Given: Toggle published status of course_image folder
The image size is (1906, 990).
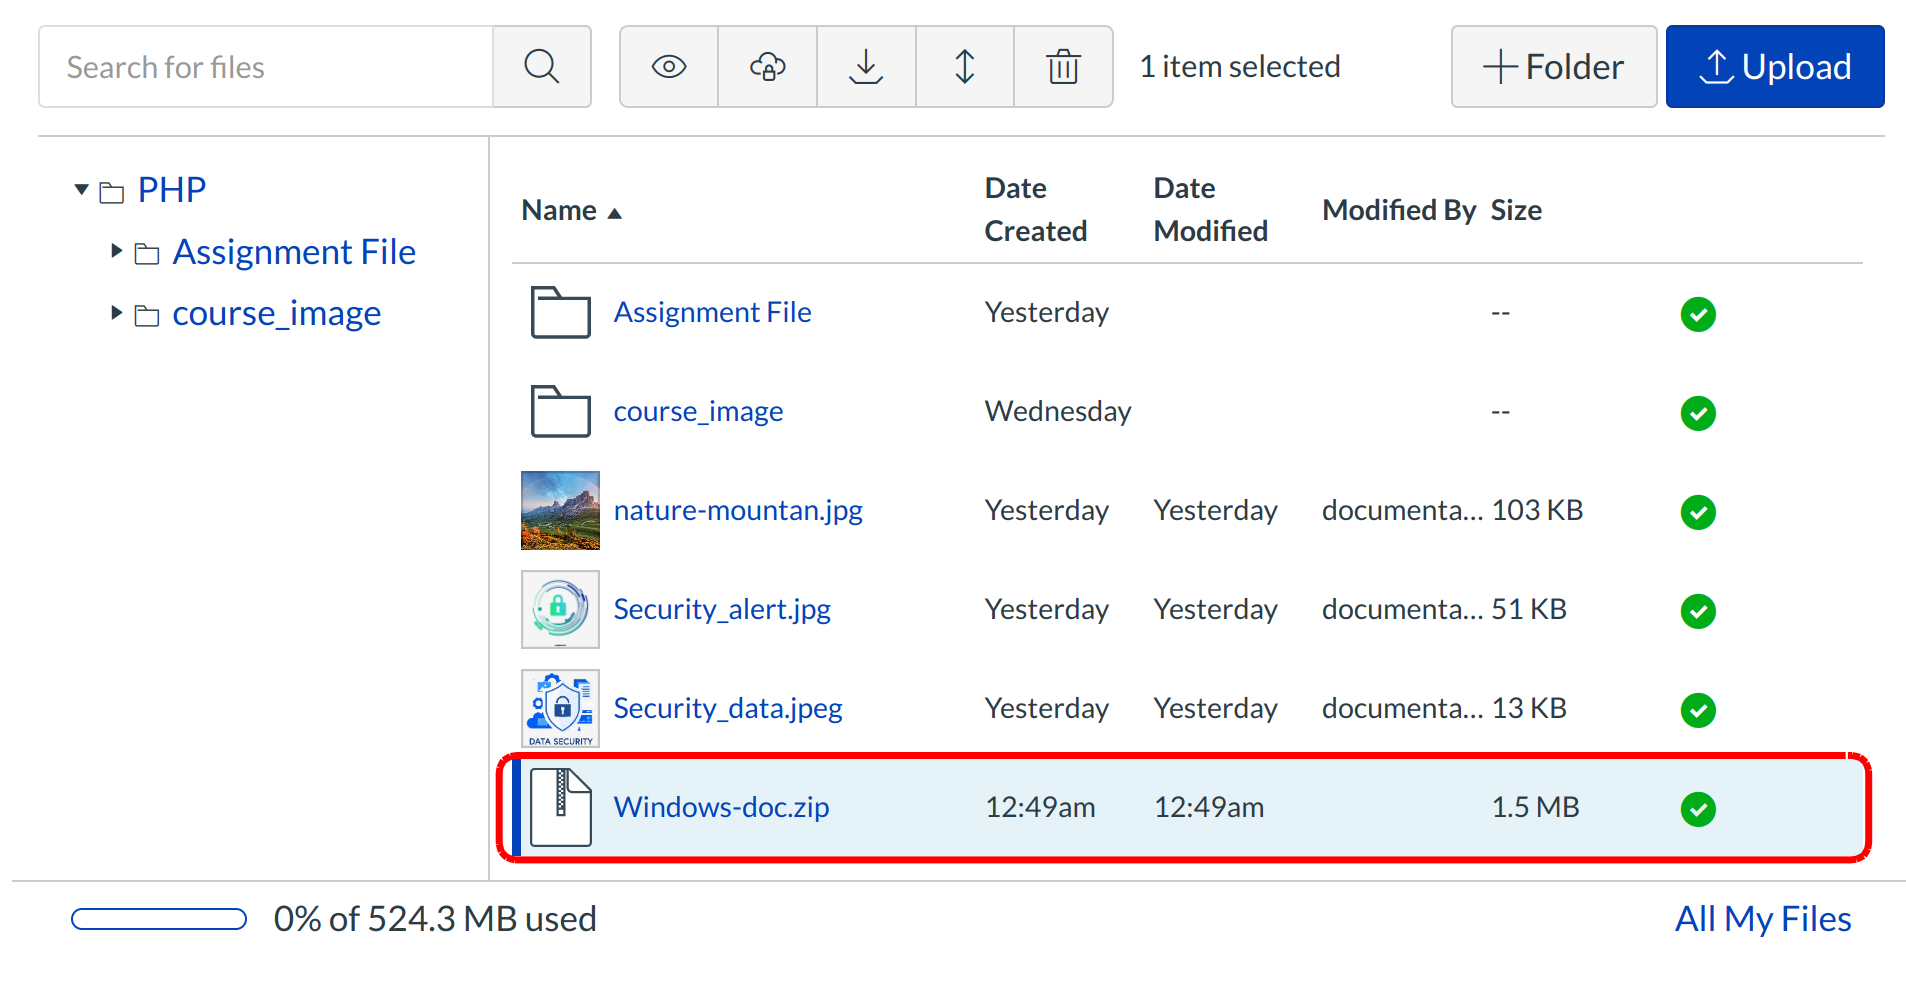Looking at the screenshot, I should click(x=1697, y=413).
